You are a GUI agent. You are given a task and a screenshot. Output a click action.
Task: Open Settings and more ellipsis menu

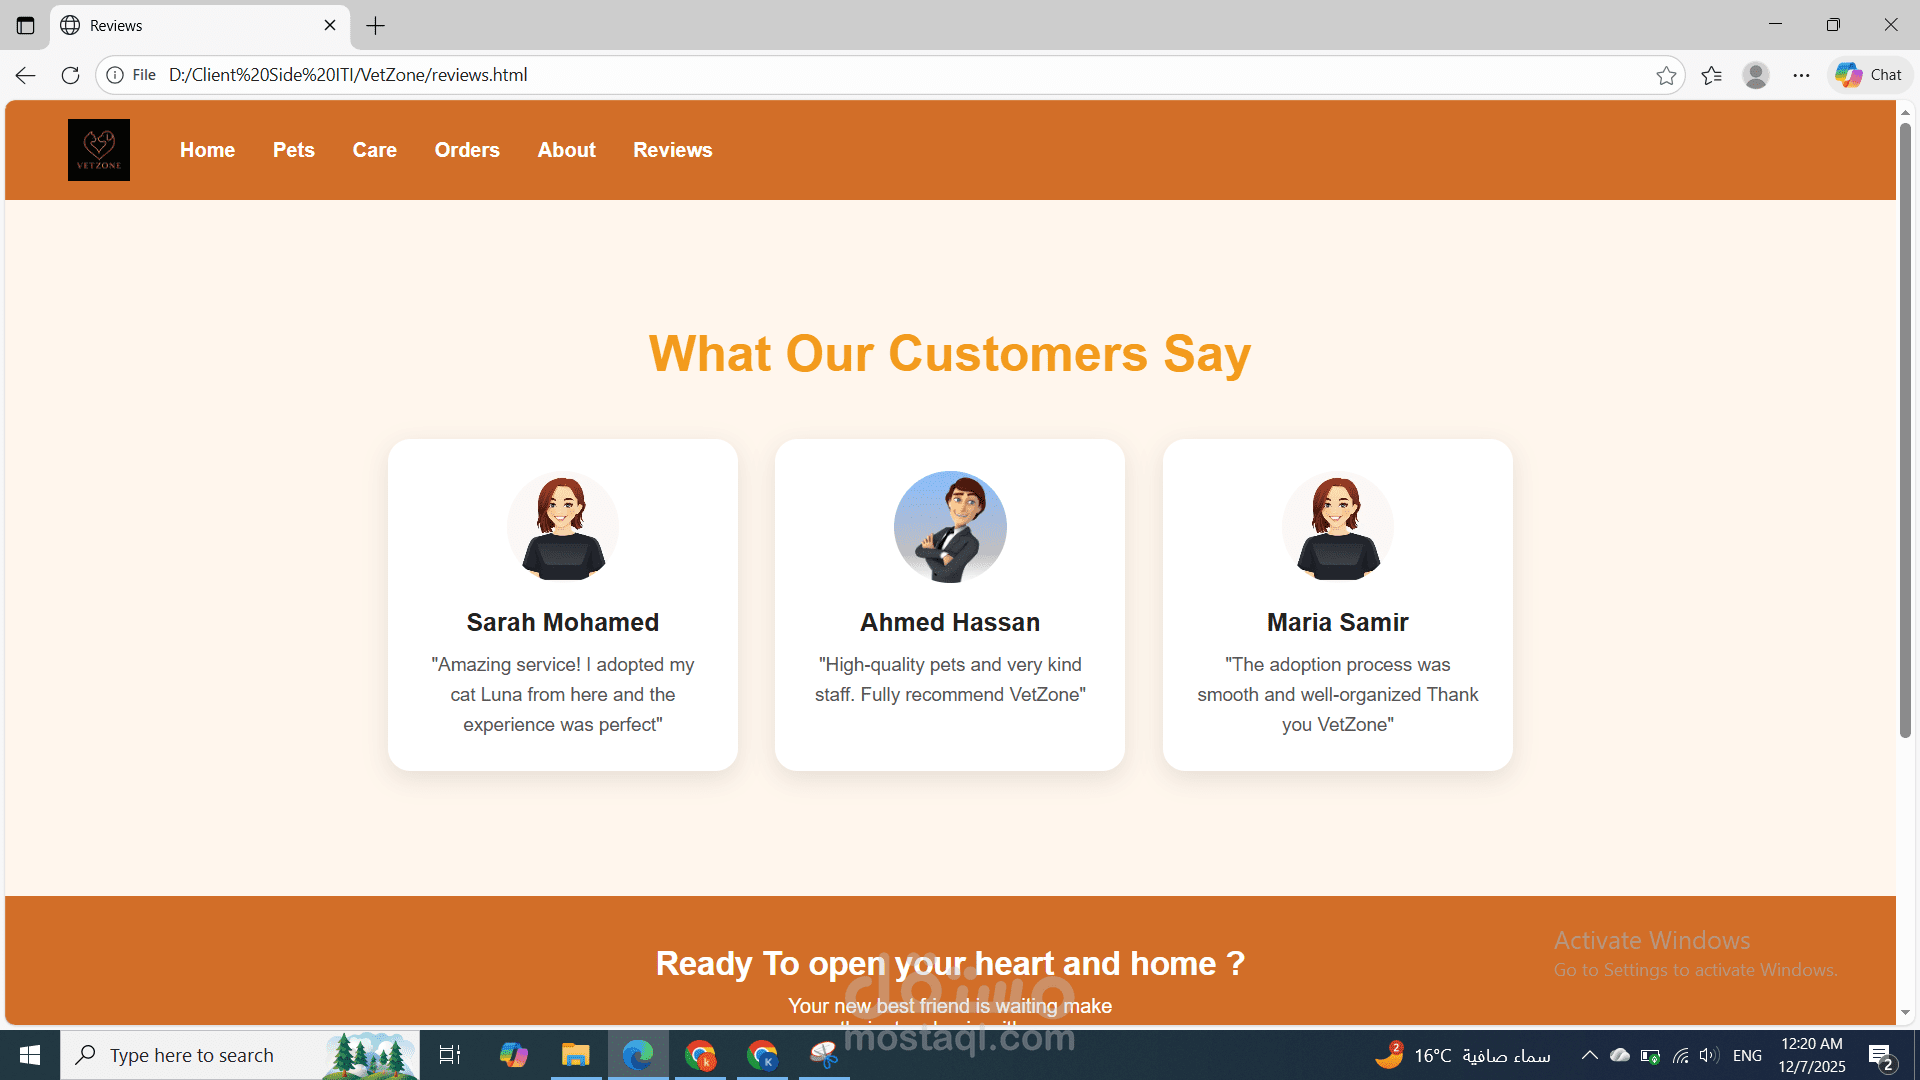(1801, 75)
